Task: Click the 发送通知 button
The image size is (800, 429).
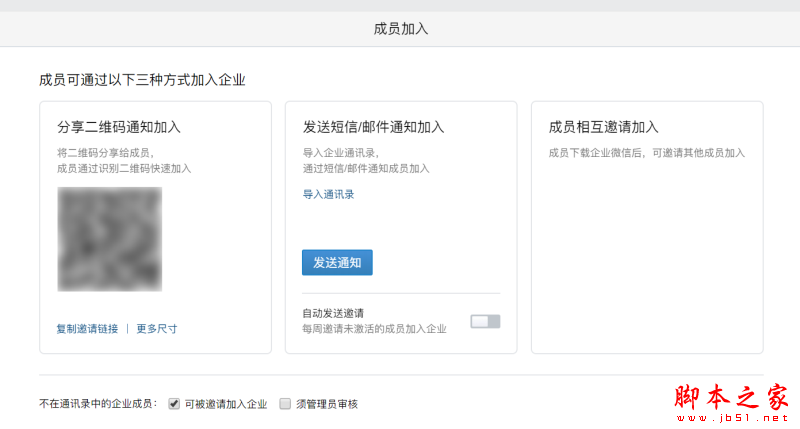Action: click(337, 262)
